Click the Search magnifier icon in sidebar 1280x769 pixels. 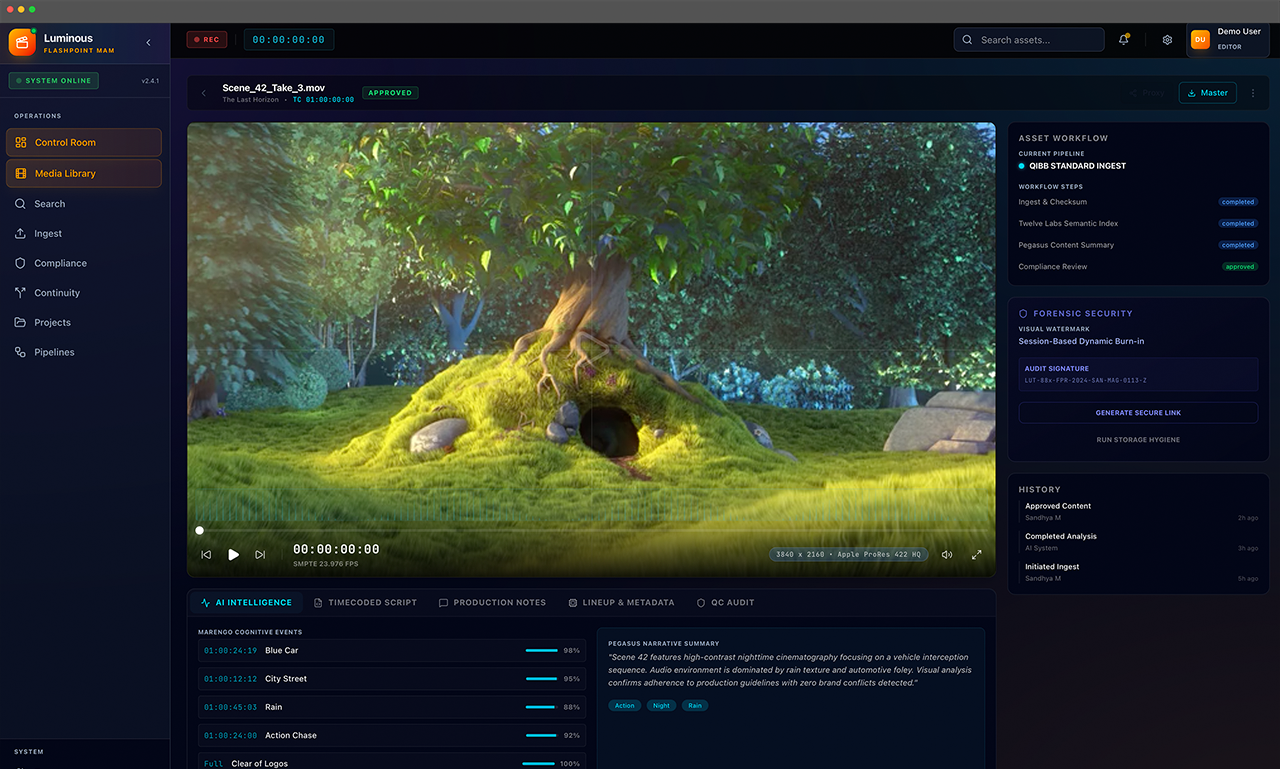tap(21, 204)
